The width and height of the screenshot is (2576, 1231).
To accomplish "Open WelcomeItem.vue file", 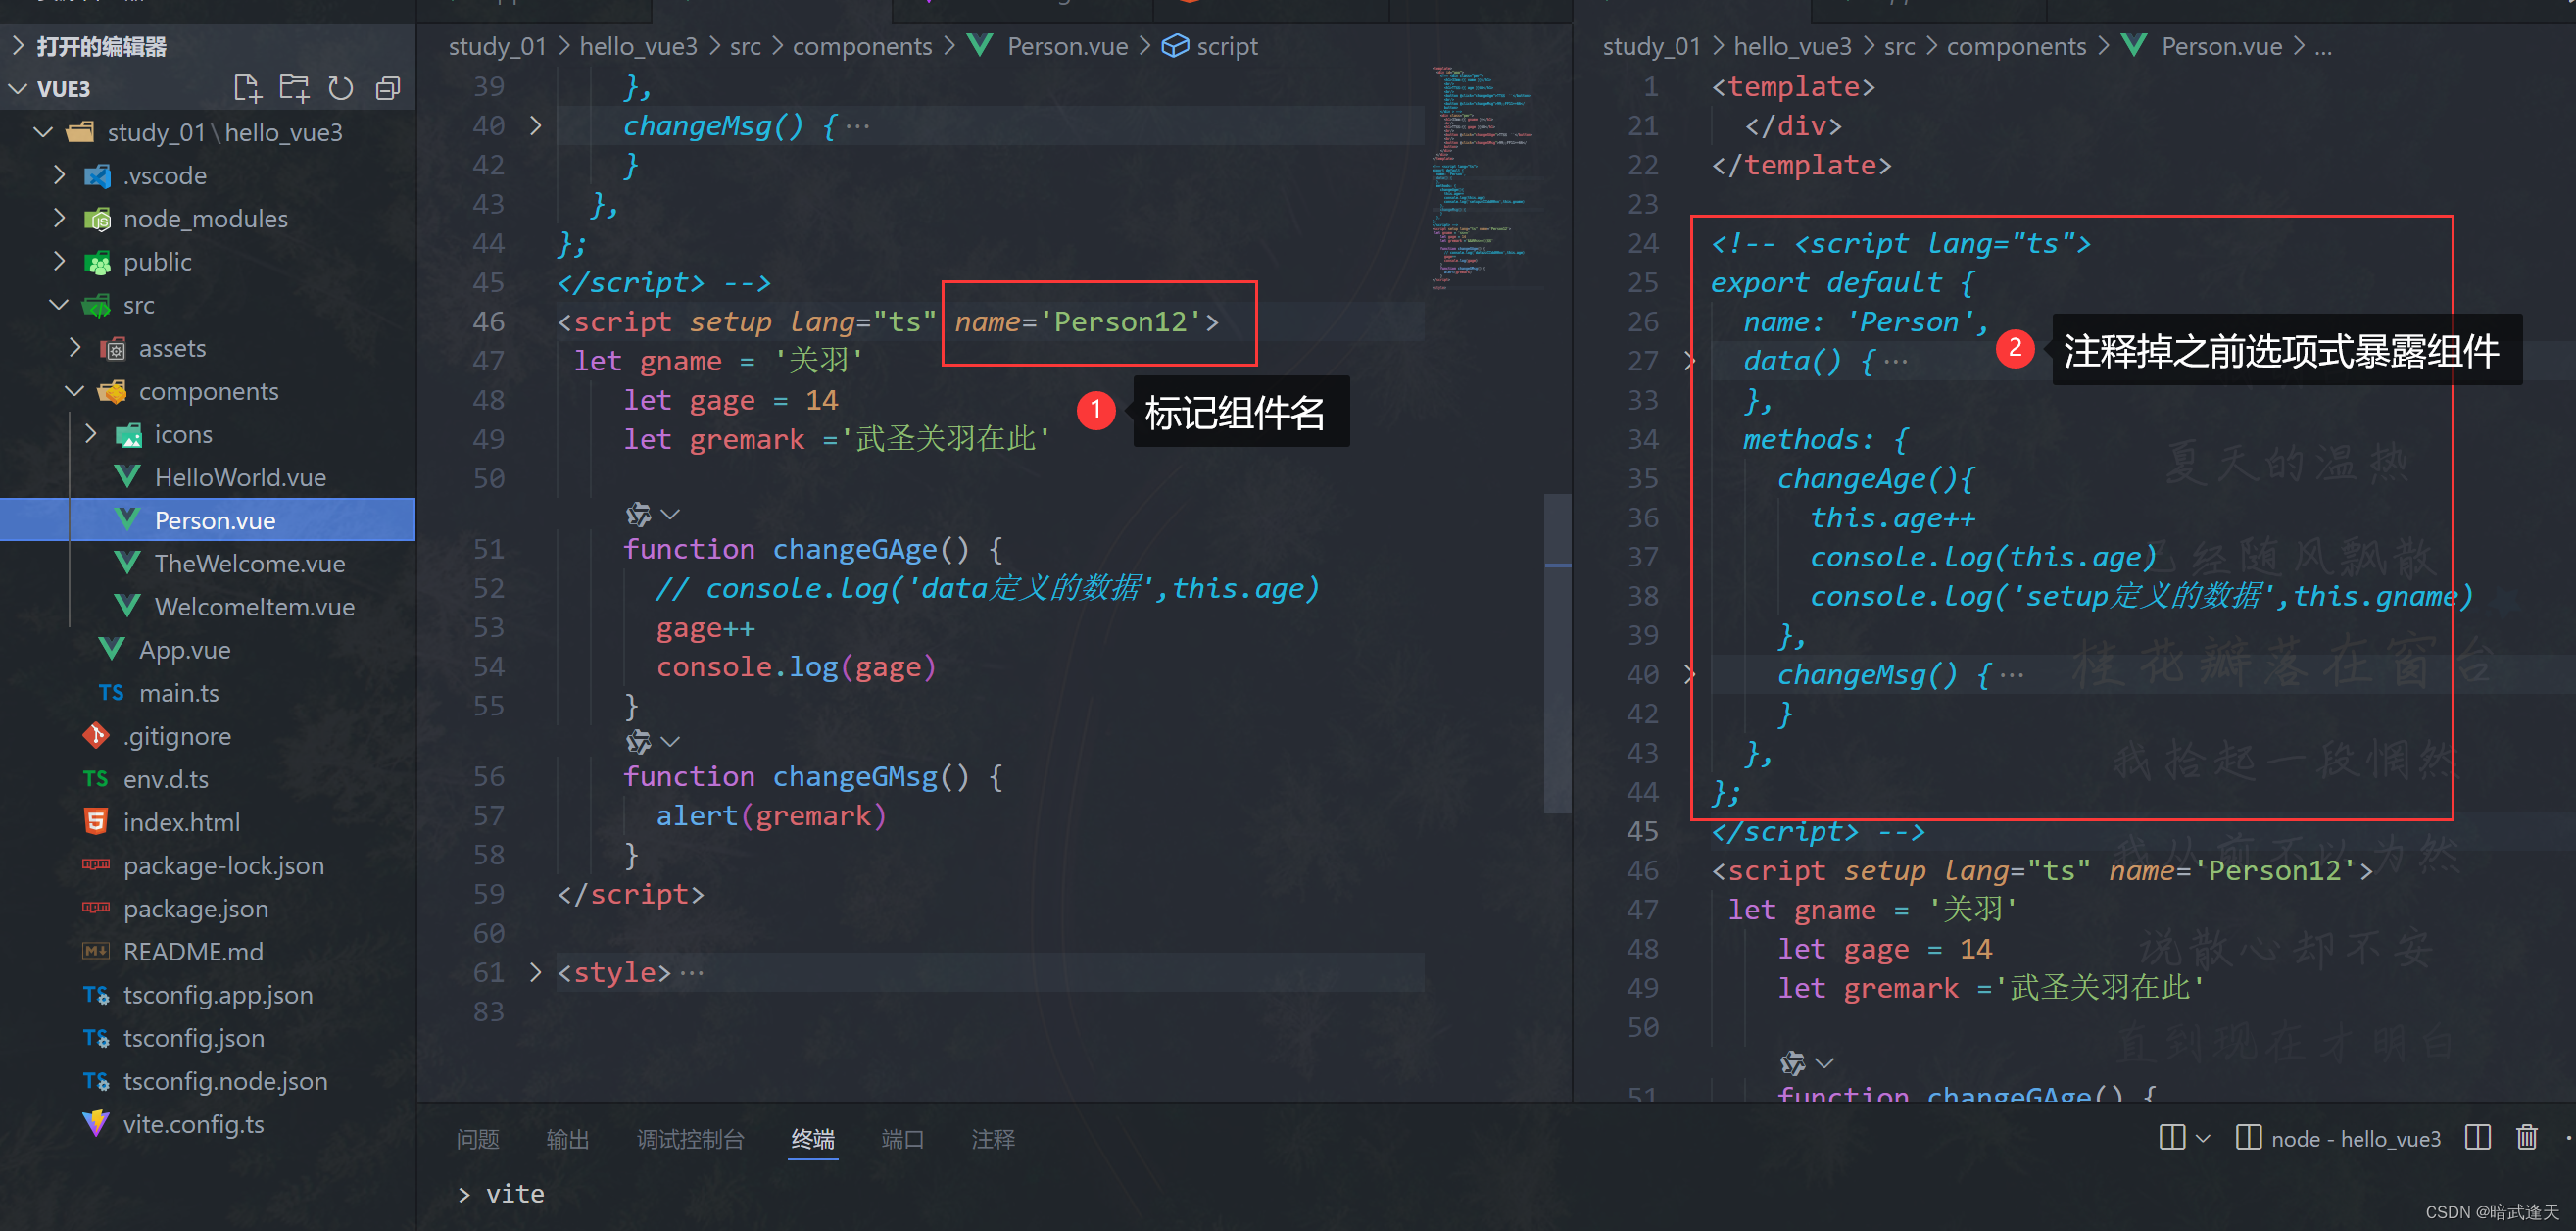I will click(x=254, y=606).
